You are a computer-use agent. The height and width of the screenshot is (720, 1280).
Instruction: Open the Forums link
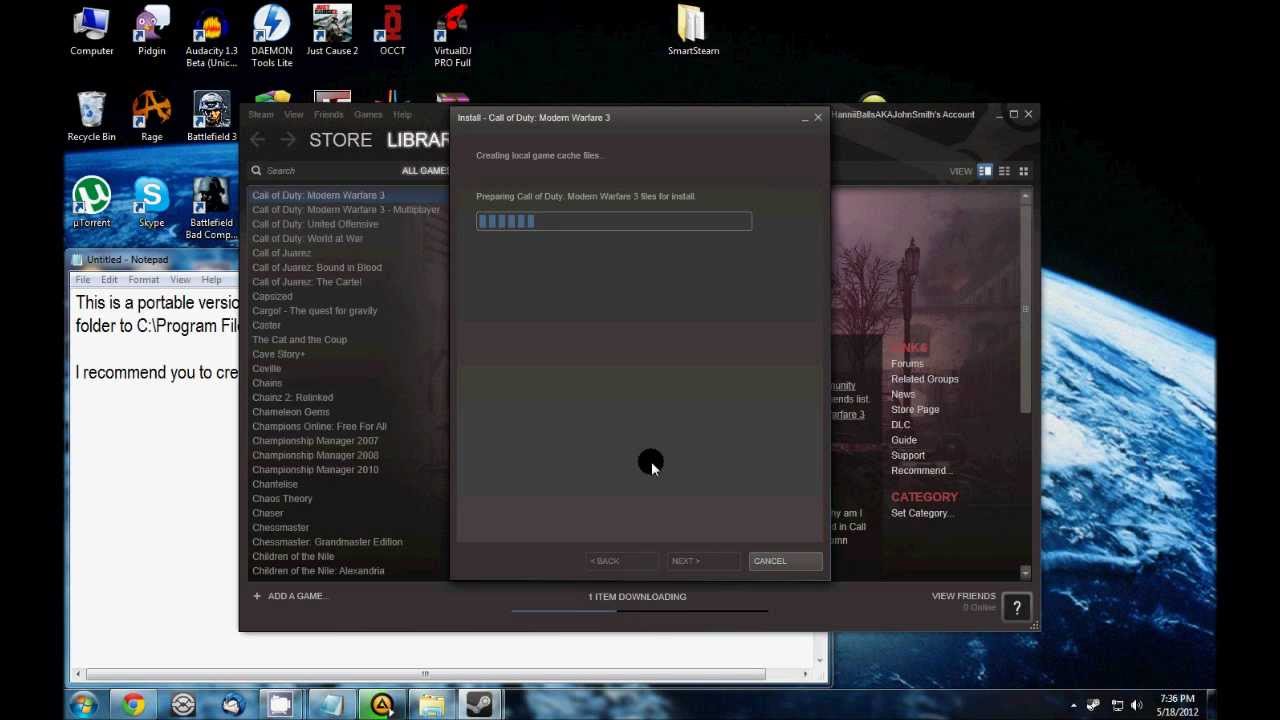[x=907, y=364]
